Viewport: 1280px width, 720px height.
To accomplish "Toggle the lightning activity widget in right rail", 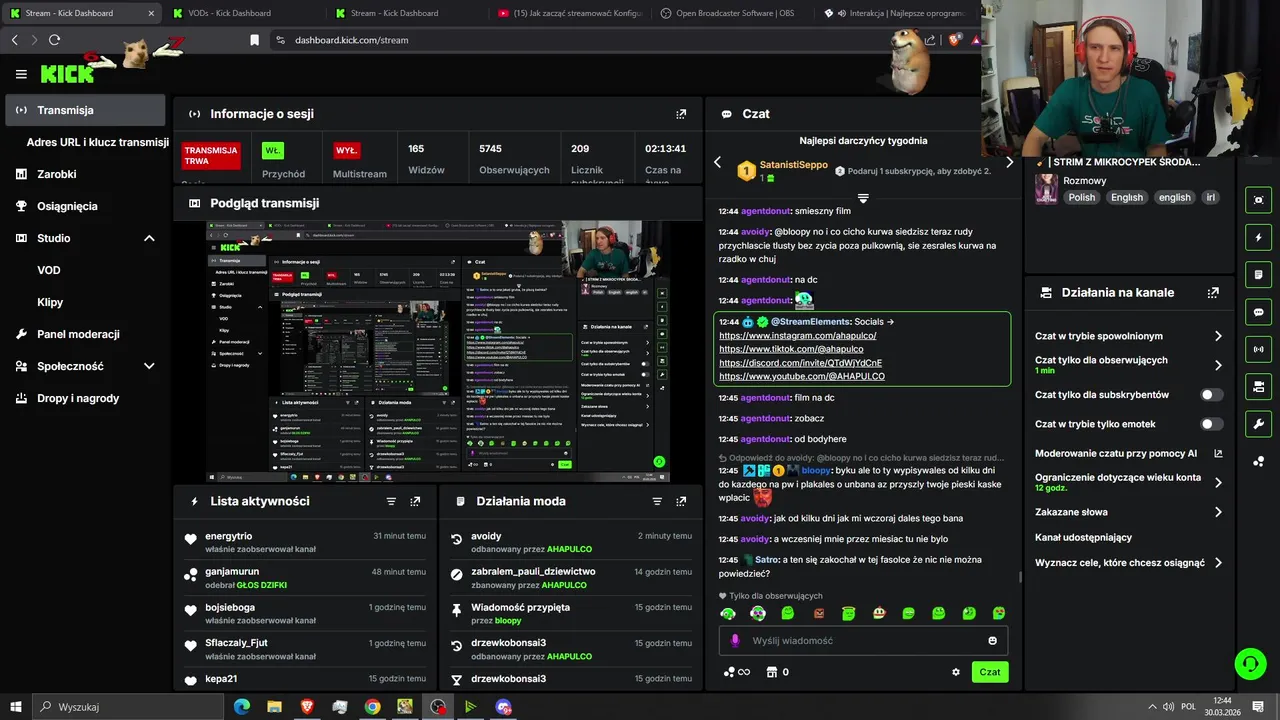I will [x=1258, y=237].
